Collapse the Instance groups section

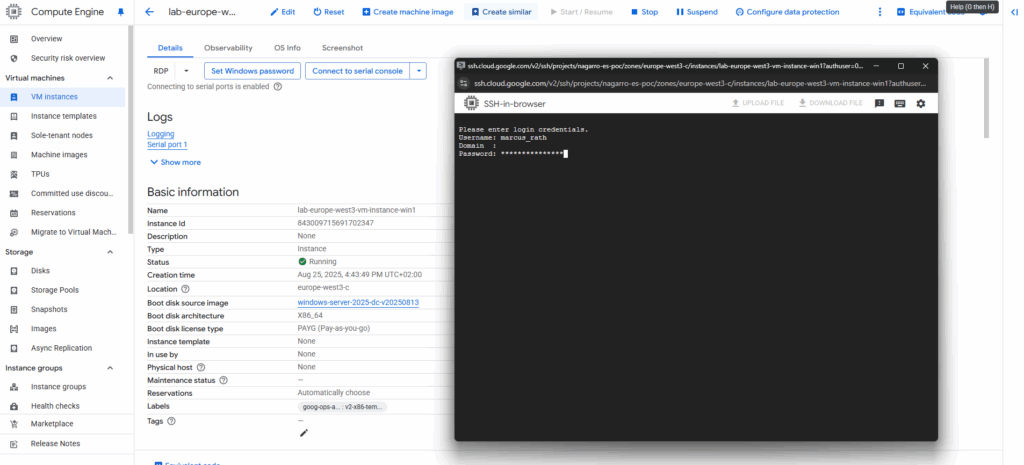point(110,368)
